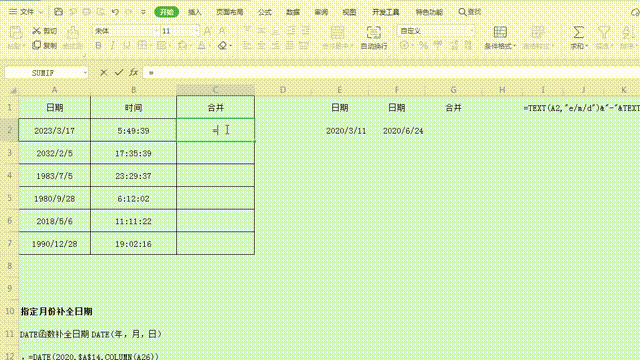Click the Increase font size icon
Image resolution: width=640 pixels, height=360 pixels.
tap(207, 31)
